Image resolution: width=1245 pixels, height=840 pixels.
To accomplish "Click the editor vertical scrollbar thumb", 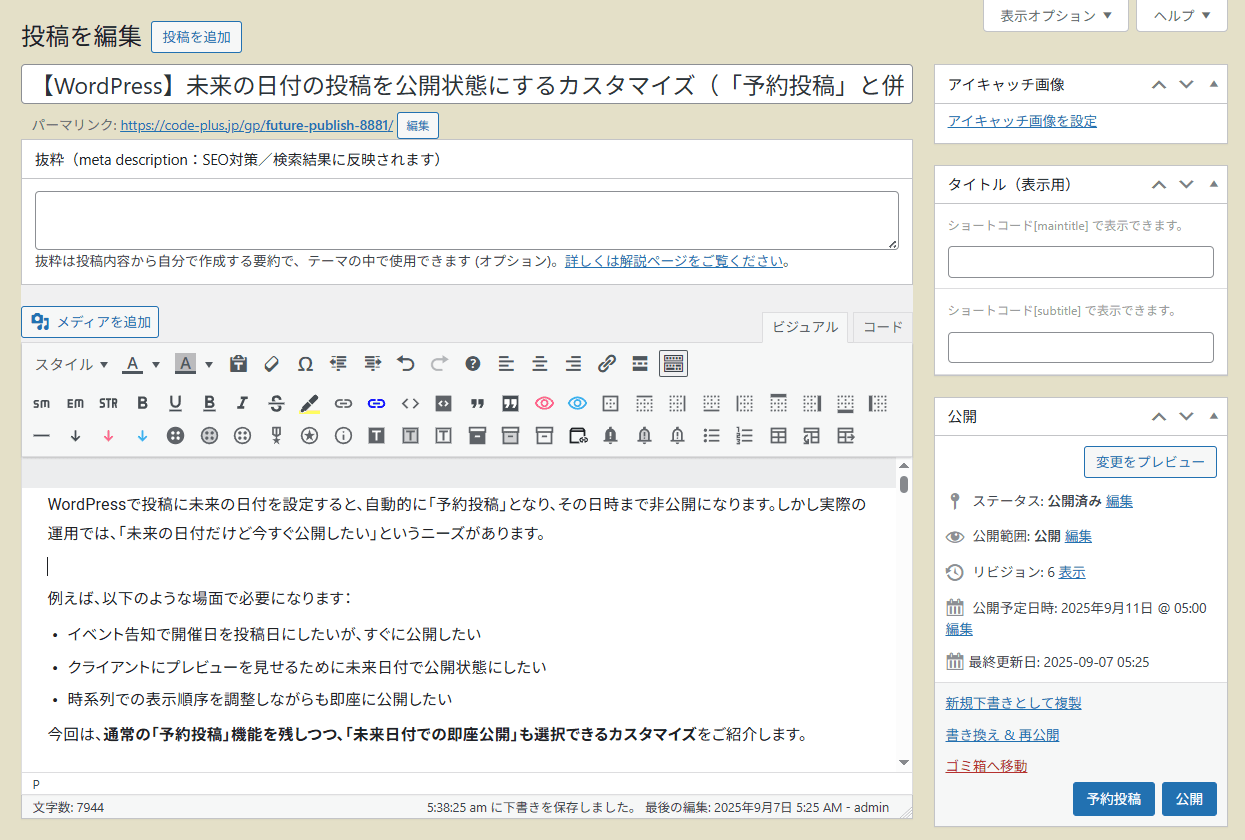I will coord(904,485).
